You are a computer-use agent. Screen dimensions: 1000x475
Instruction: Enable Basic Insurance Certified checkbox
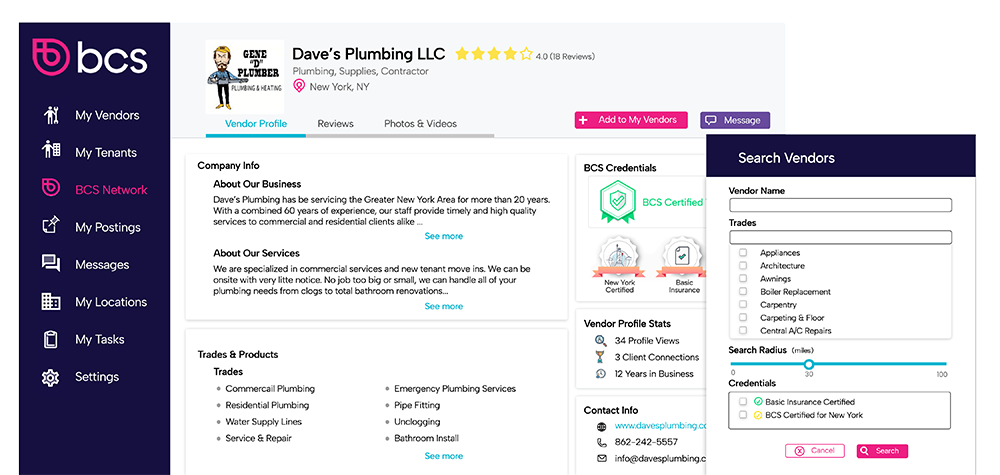[743, 402]
